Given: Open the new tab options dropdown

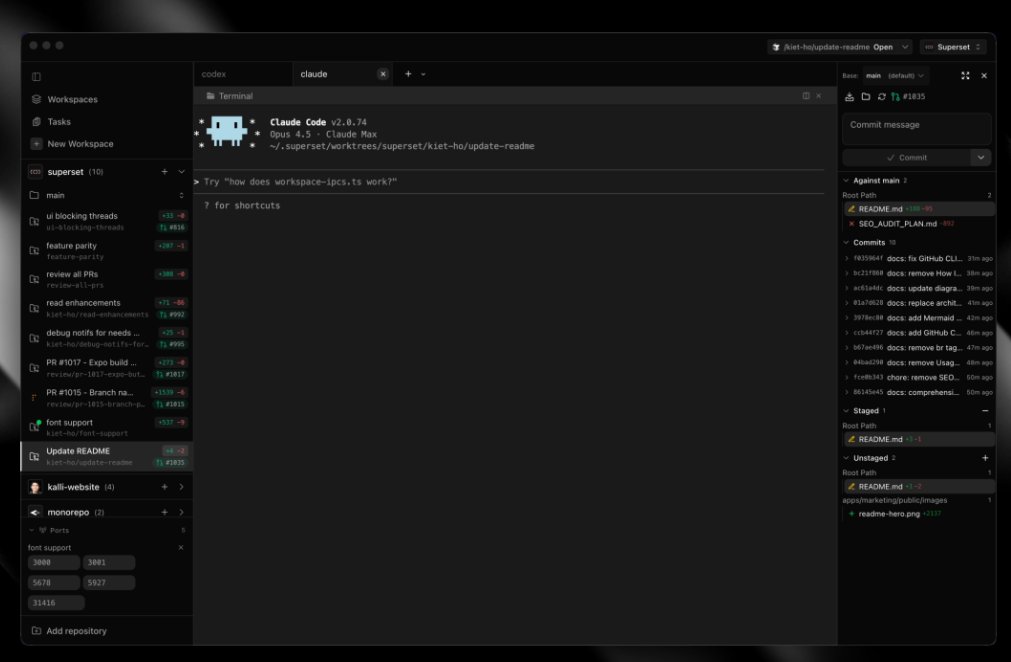Looking at the screenshot, I should tap(423, 74).
